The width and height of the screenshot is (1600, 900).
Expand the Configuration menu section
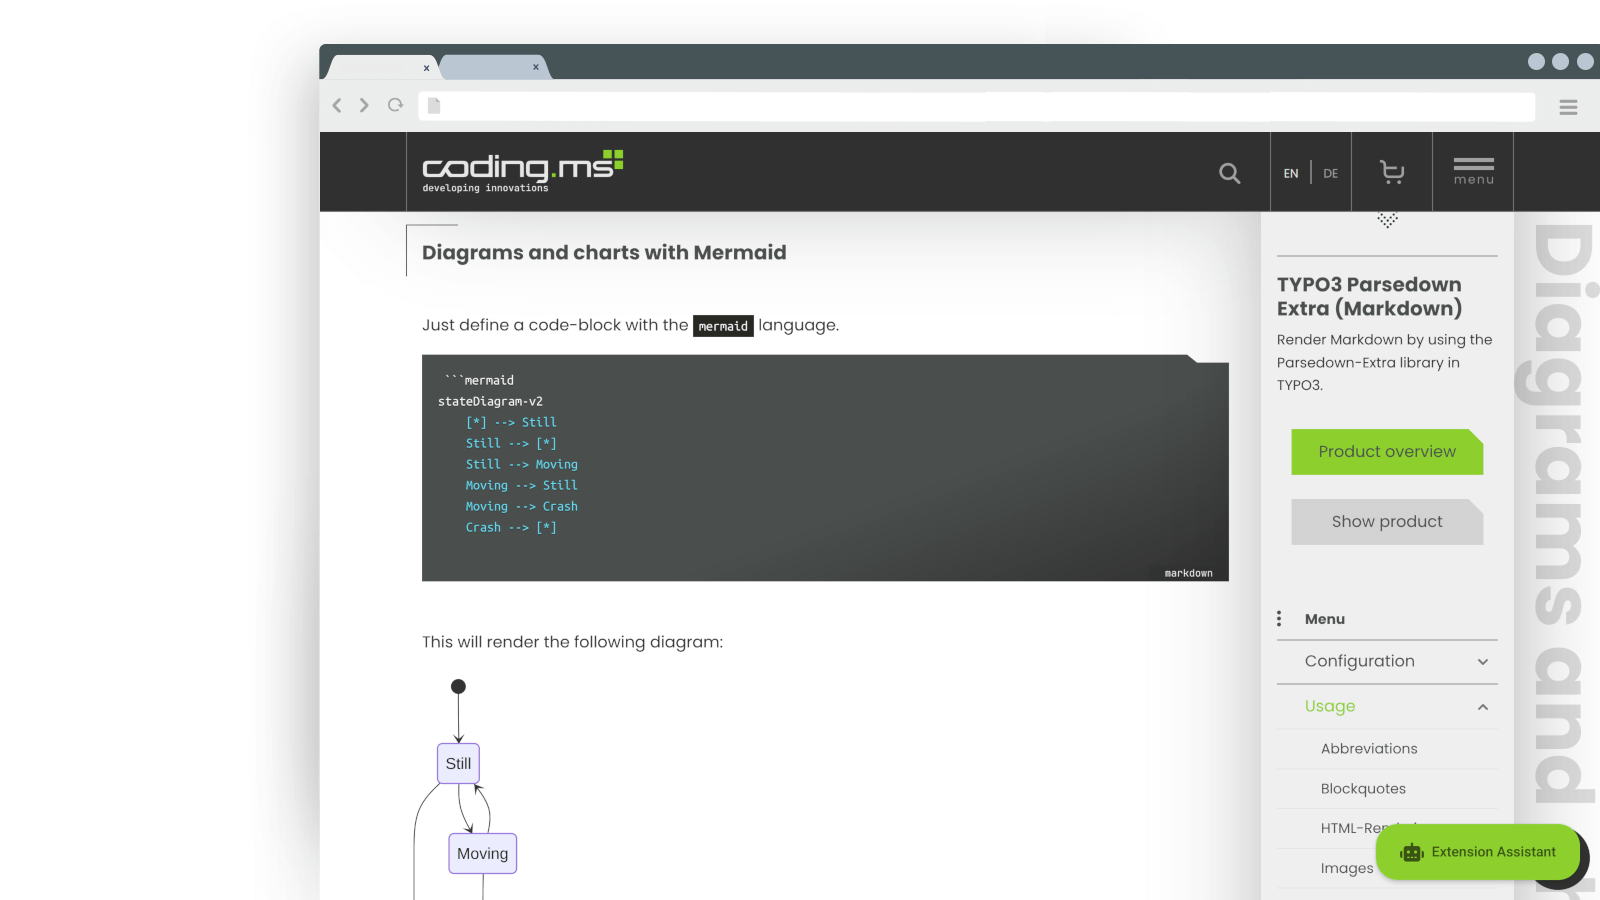[x=1482, y=661]
